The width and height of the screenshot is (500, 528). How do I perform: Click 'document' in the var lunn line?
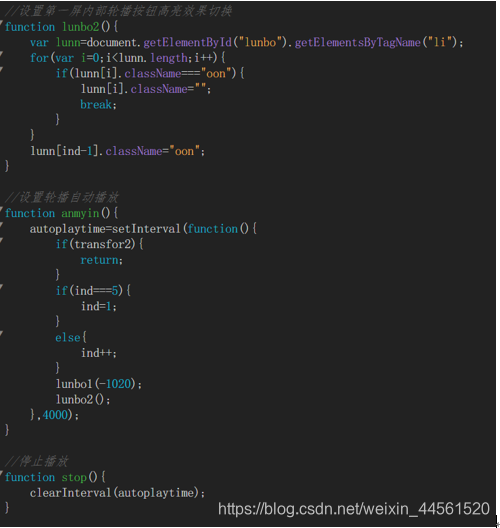tap(112, 42)
